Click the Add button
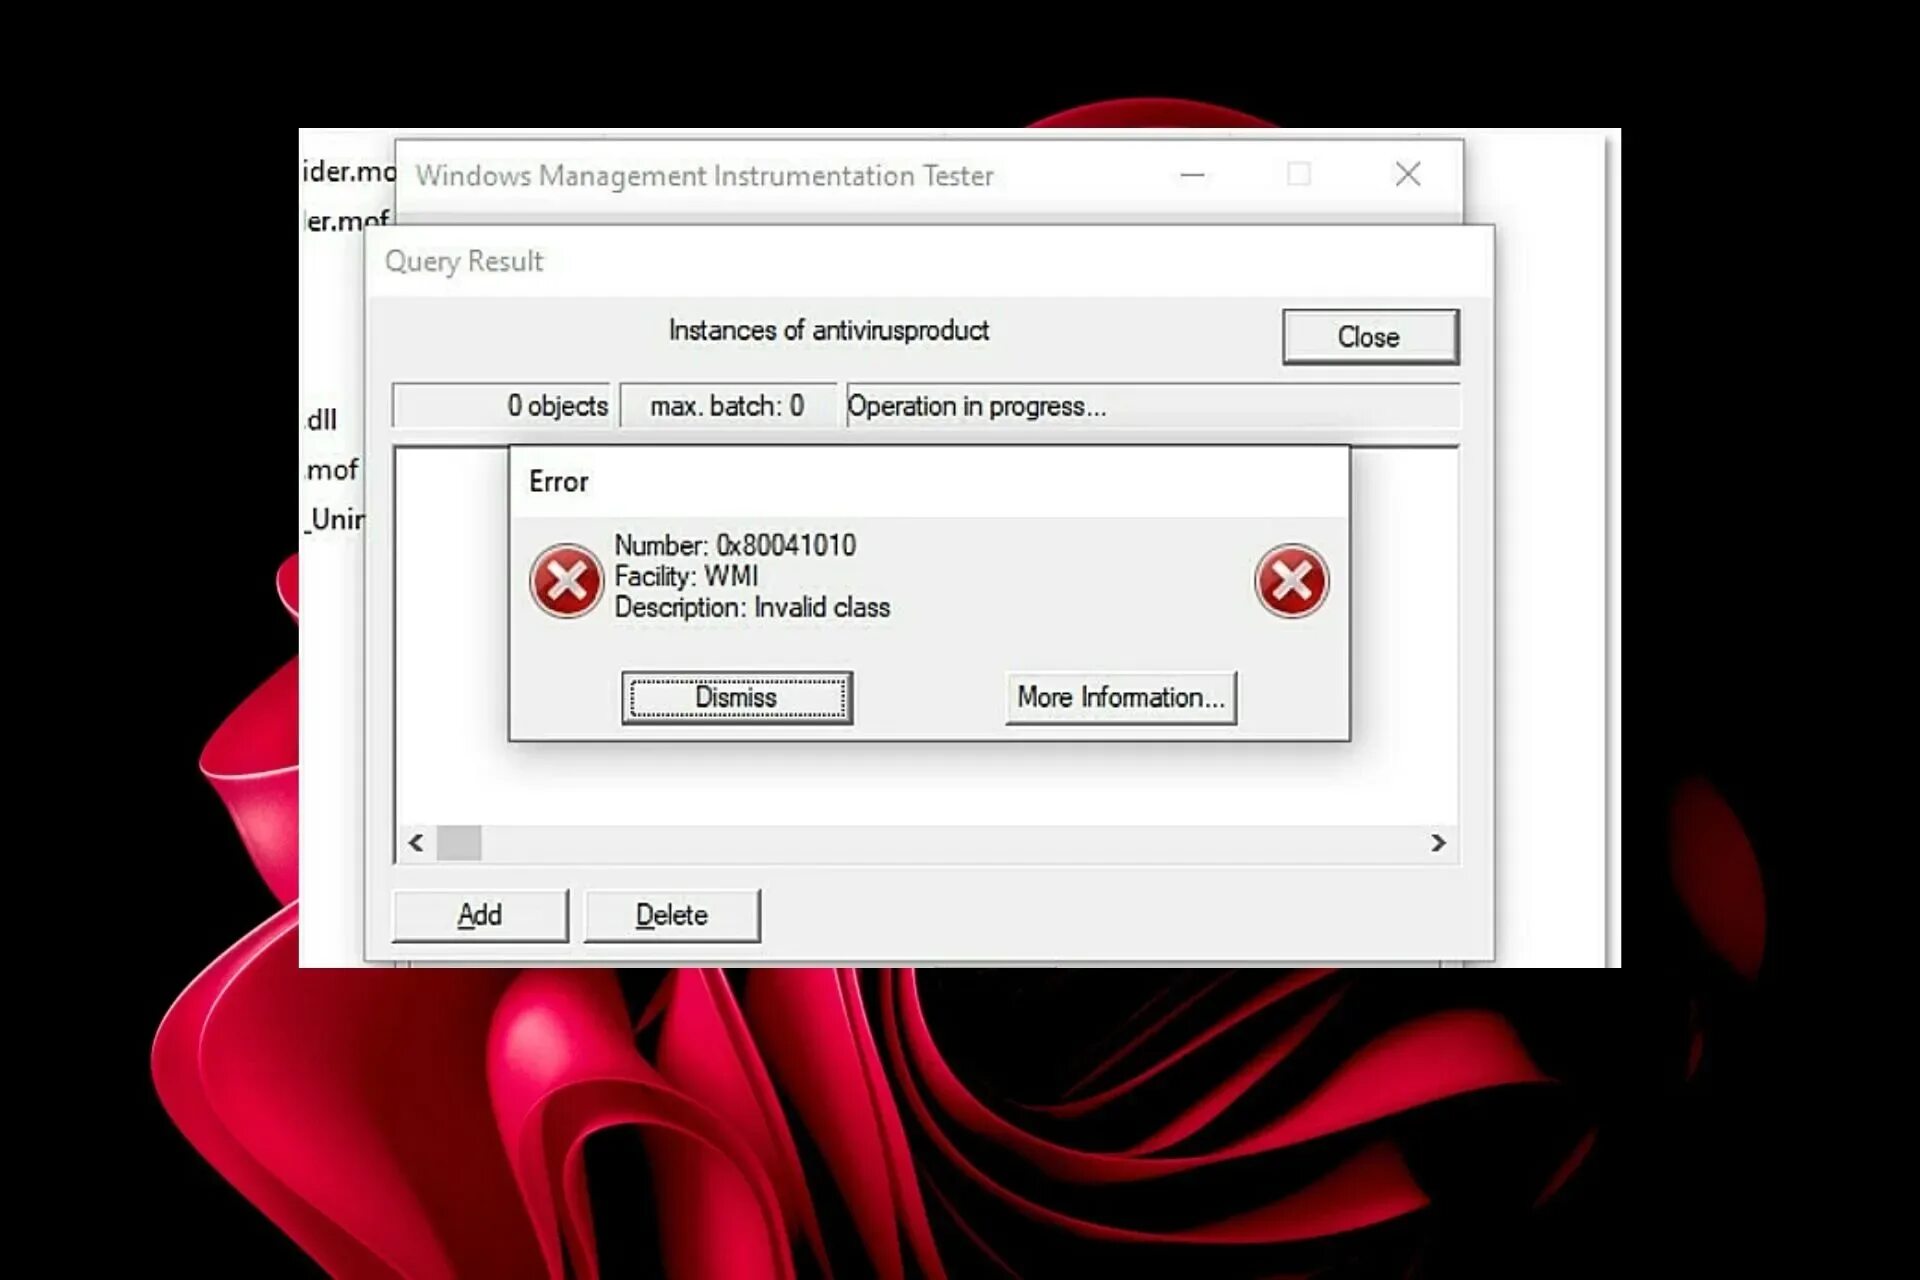 click(480, 915)
